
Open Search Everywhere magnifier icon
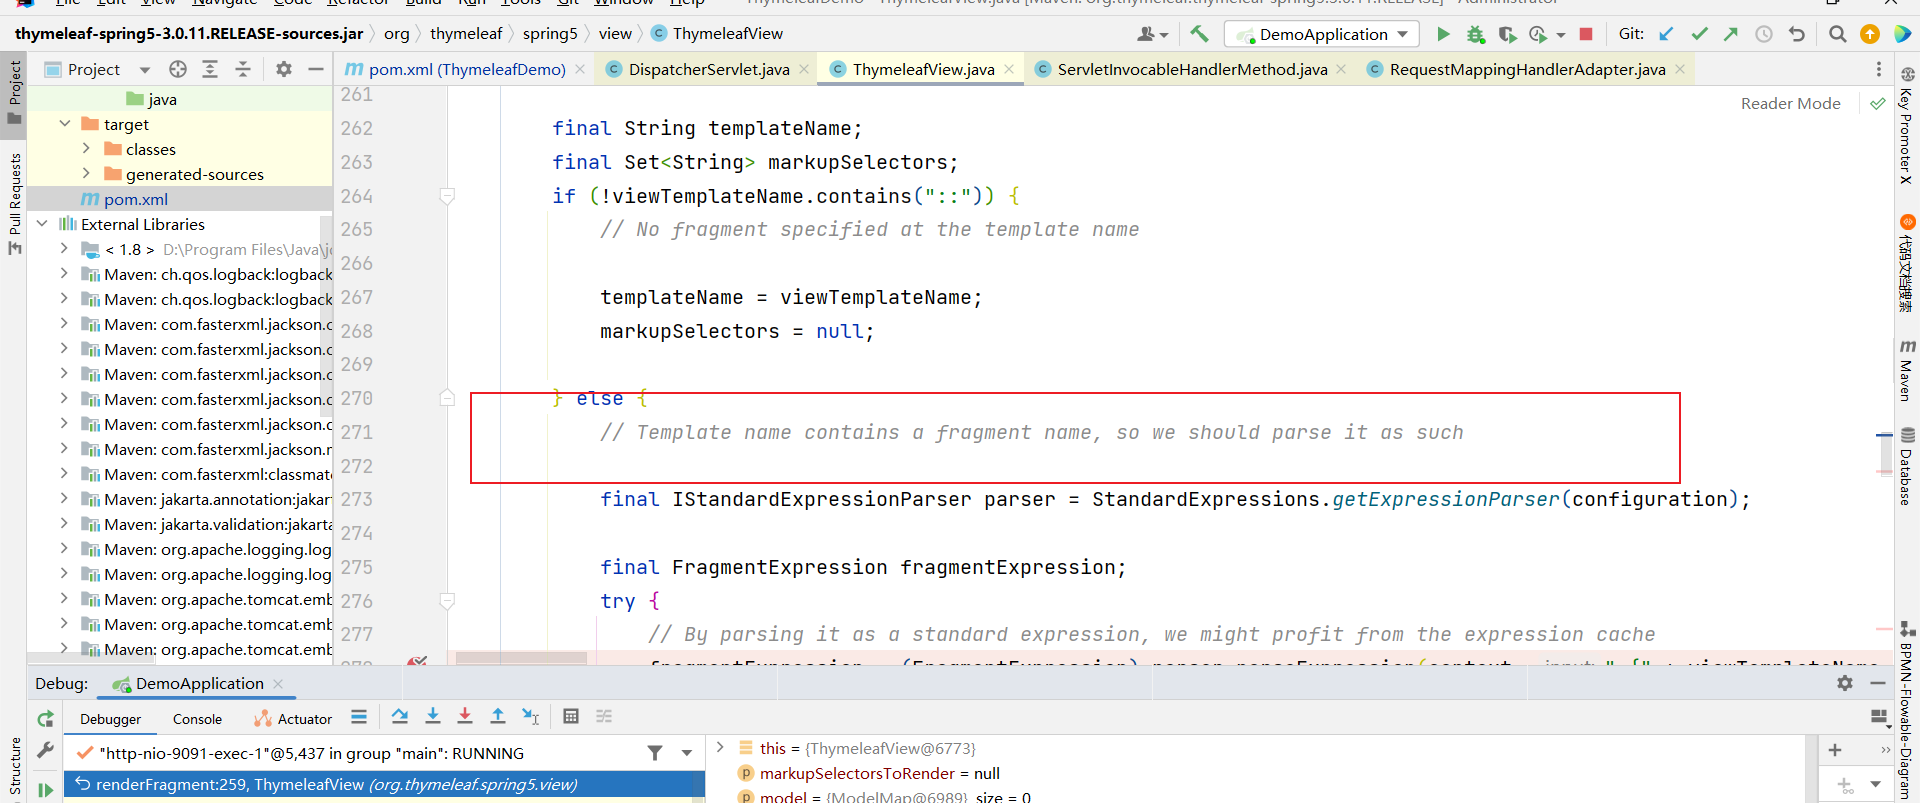click(1837, 34)
